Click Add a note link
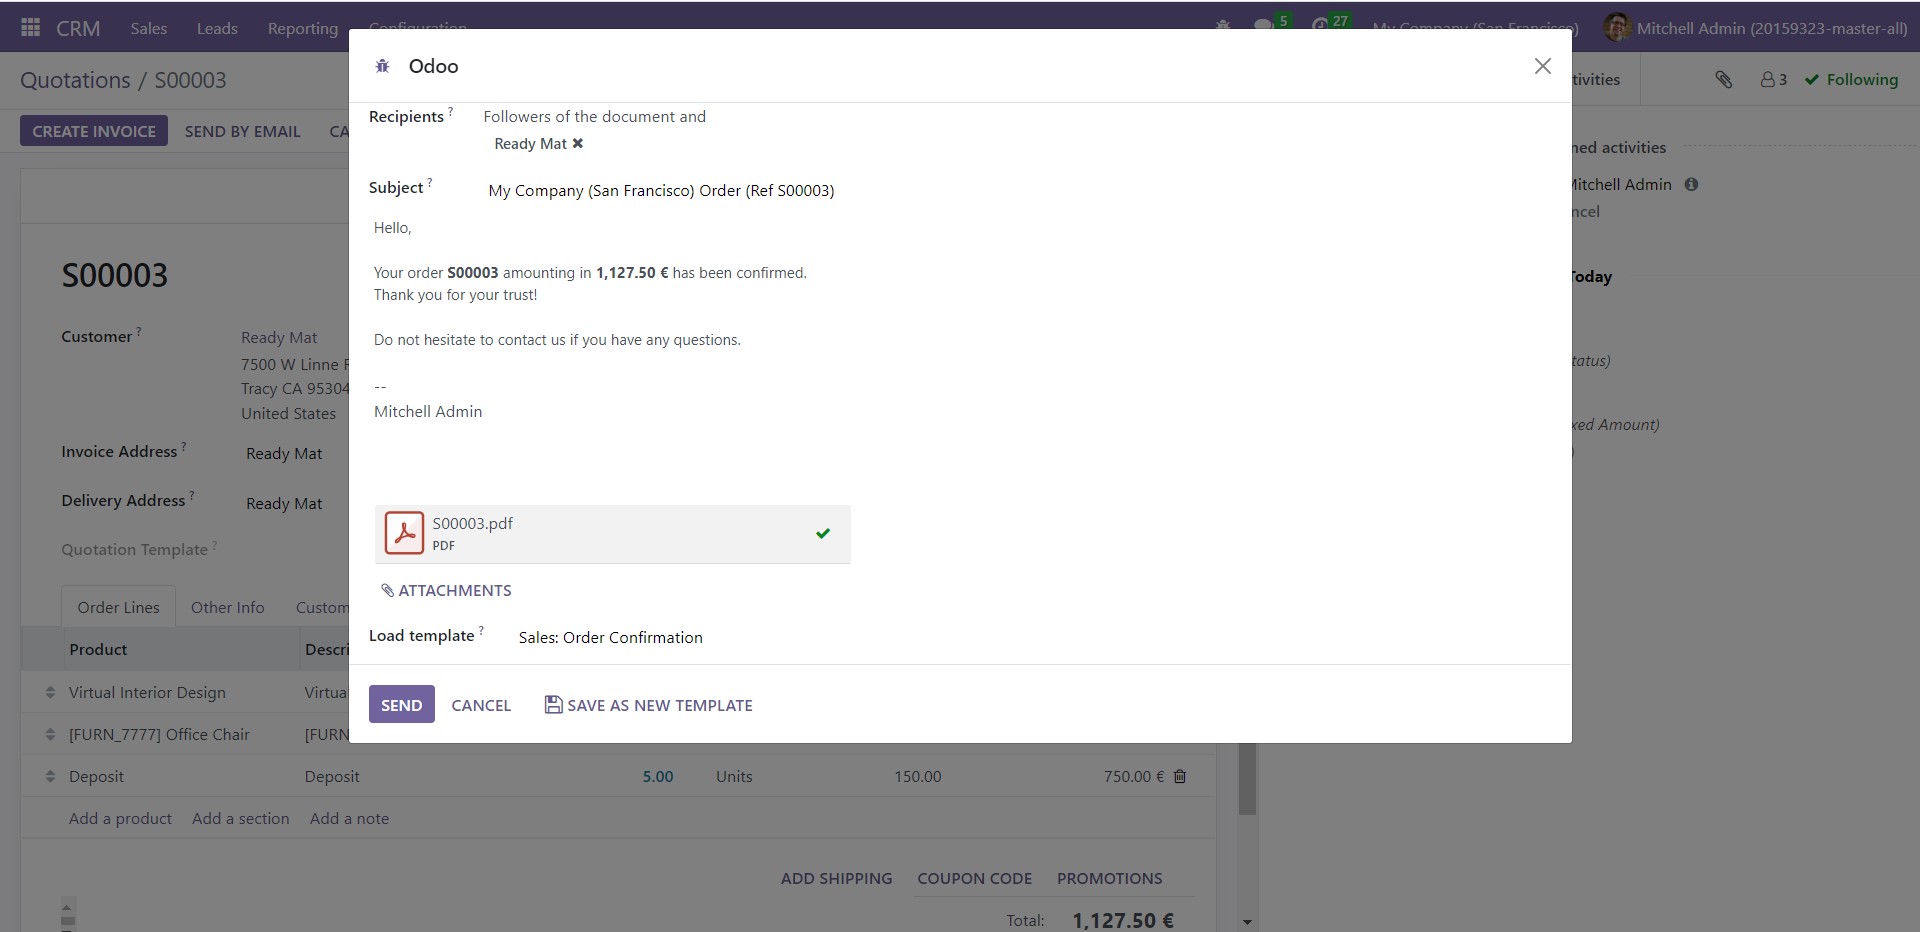 349,818
